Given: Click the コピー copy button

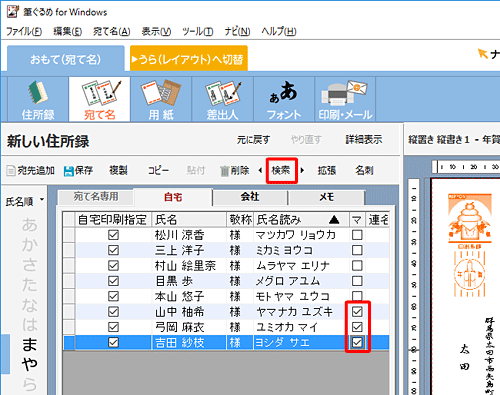Looking at the screenshot, I should coord(158,170).
